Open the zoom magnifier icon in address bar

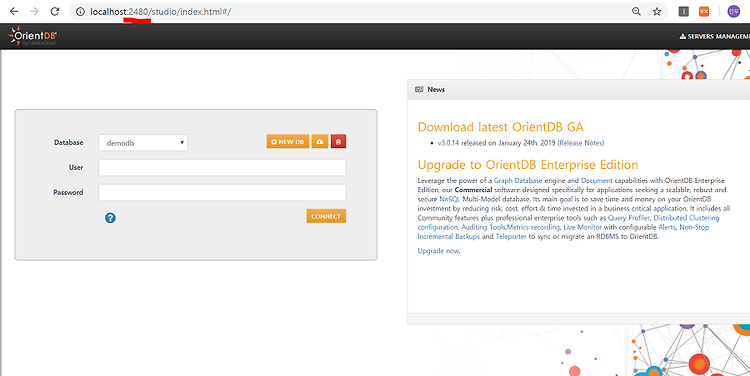(636, 11)
